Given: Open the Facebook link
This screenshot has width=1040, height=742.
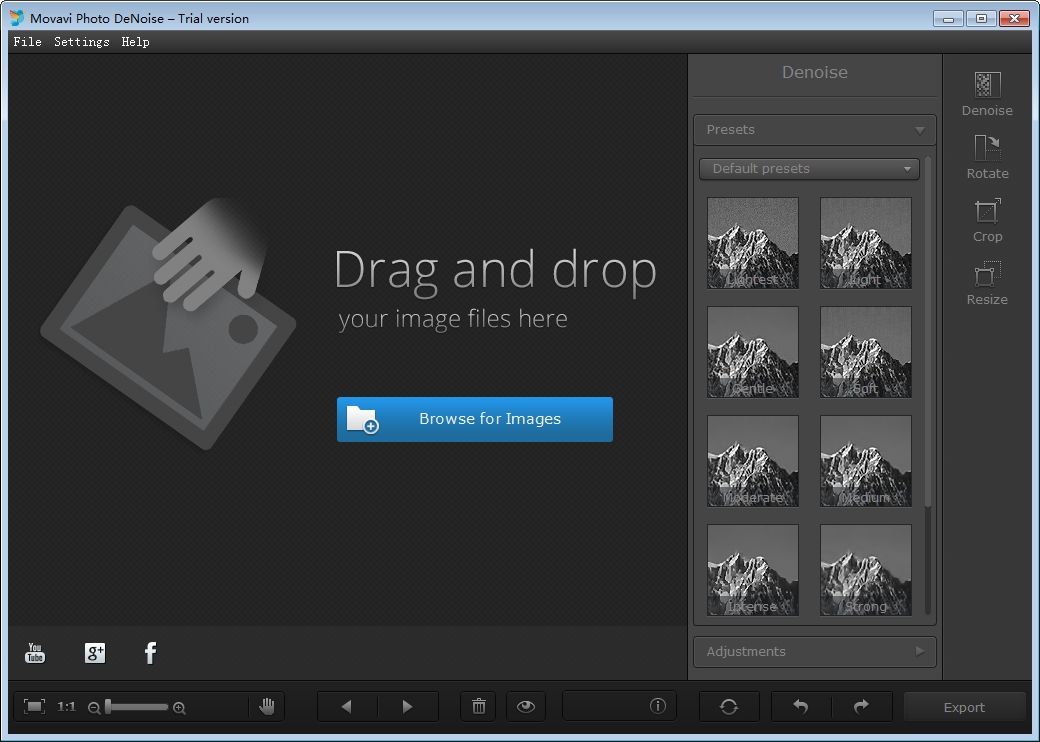Looking at the screenshot, I should pyautogui.click(x=151, y=653).
